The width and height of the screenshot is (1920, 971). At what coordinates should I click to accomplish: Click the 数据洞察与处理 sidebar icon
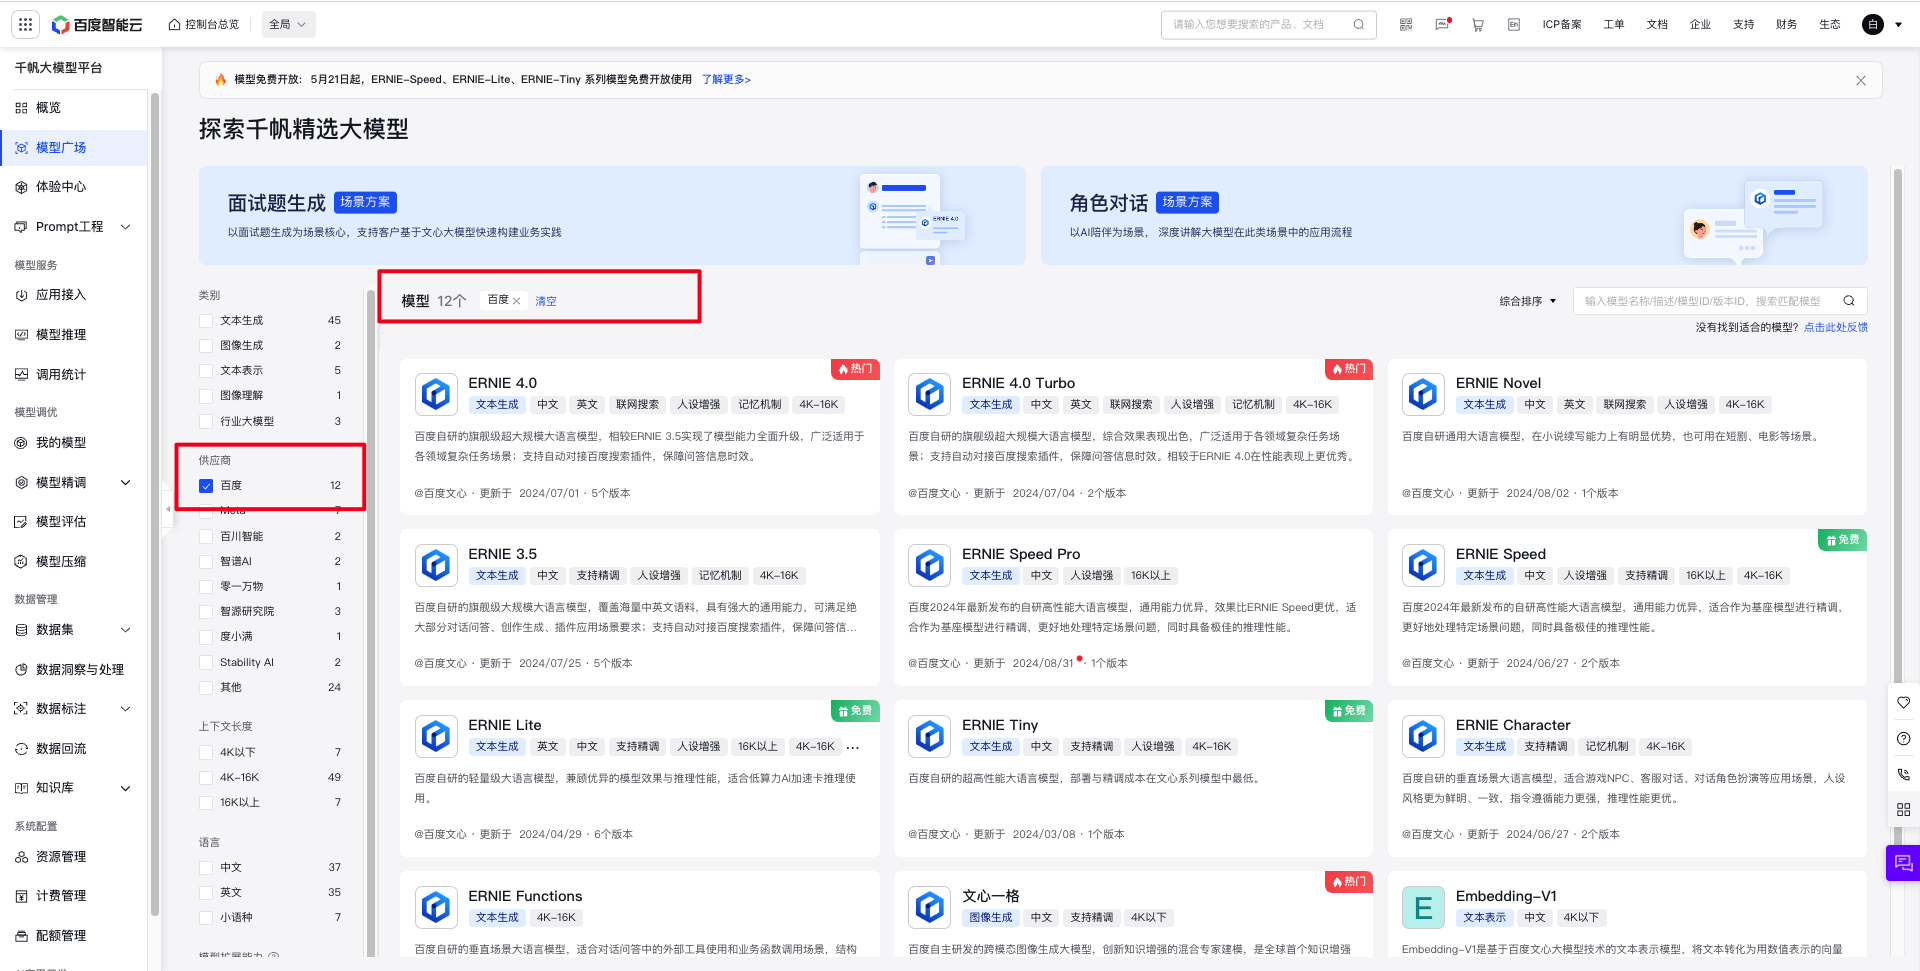(21, 670)
